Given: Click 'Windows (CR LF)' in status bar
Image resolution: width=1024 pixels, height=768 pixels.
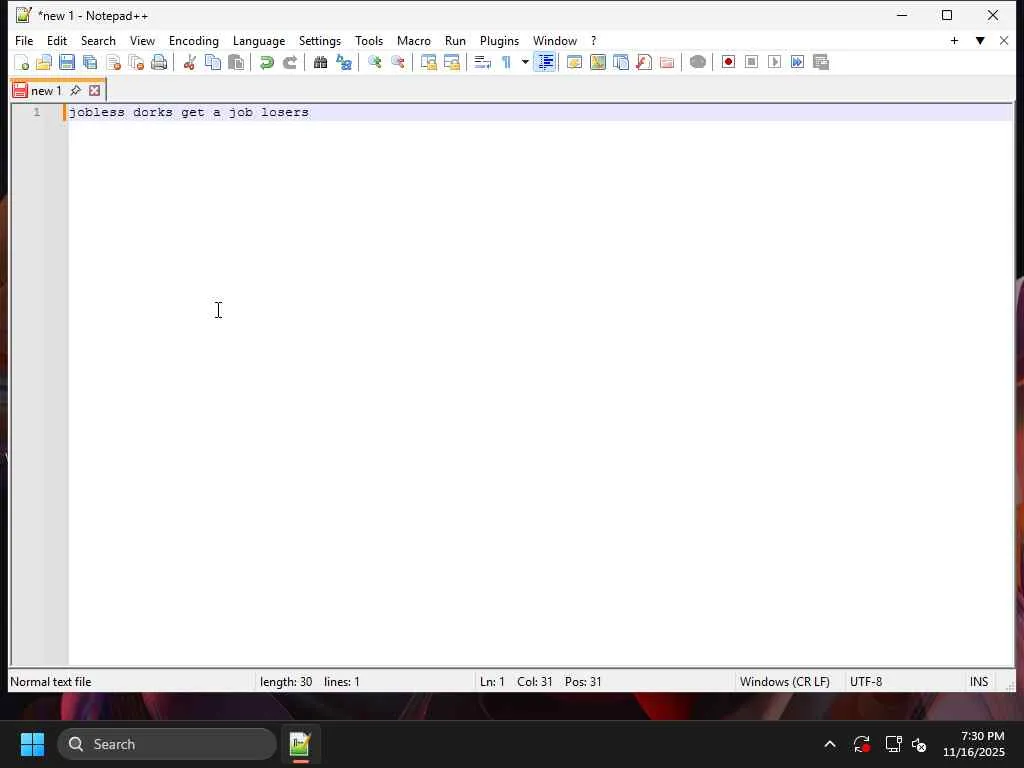Looking at the screenshot, I should point(784,682).
